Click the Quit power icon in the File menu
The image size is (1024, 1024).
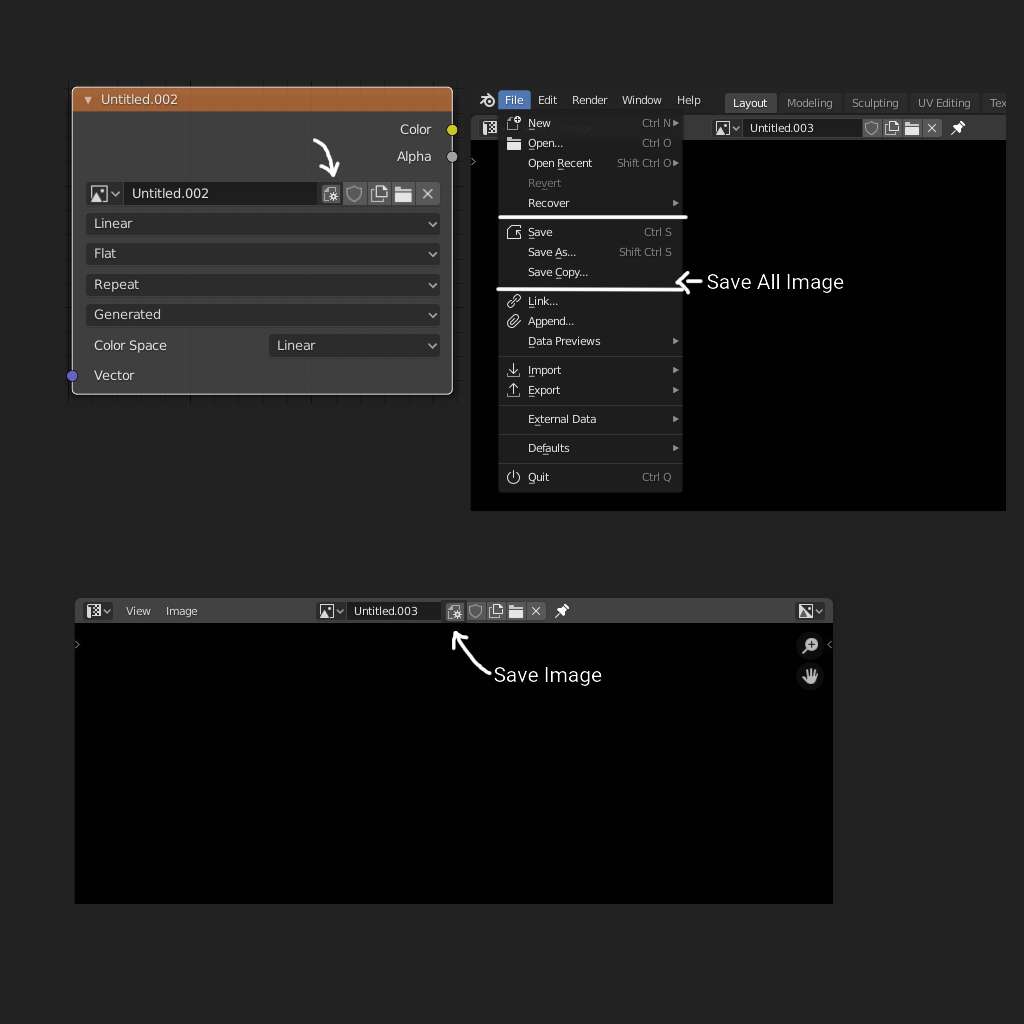pos(514,477)
